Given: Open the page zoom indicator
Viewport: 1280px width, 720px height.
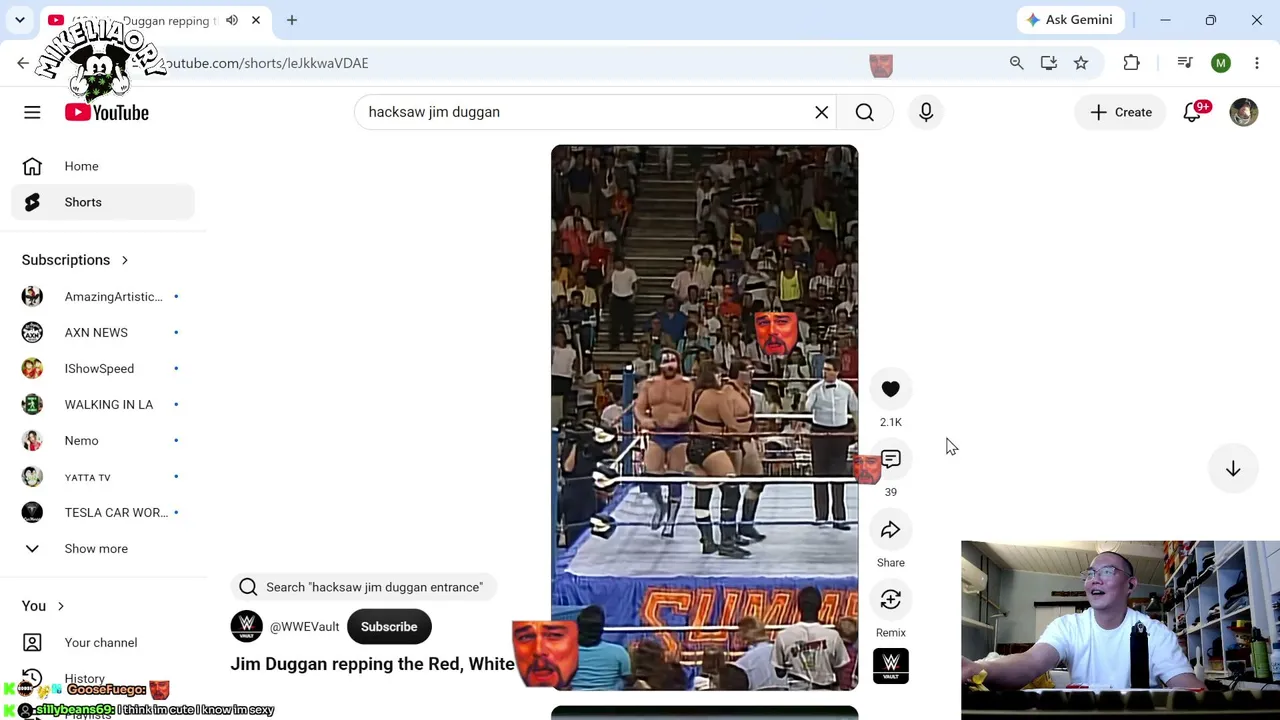Looking at the screenshot, I should tap(1017, 63).
